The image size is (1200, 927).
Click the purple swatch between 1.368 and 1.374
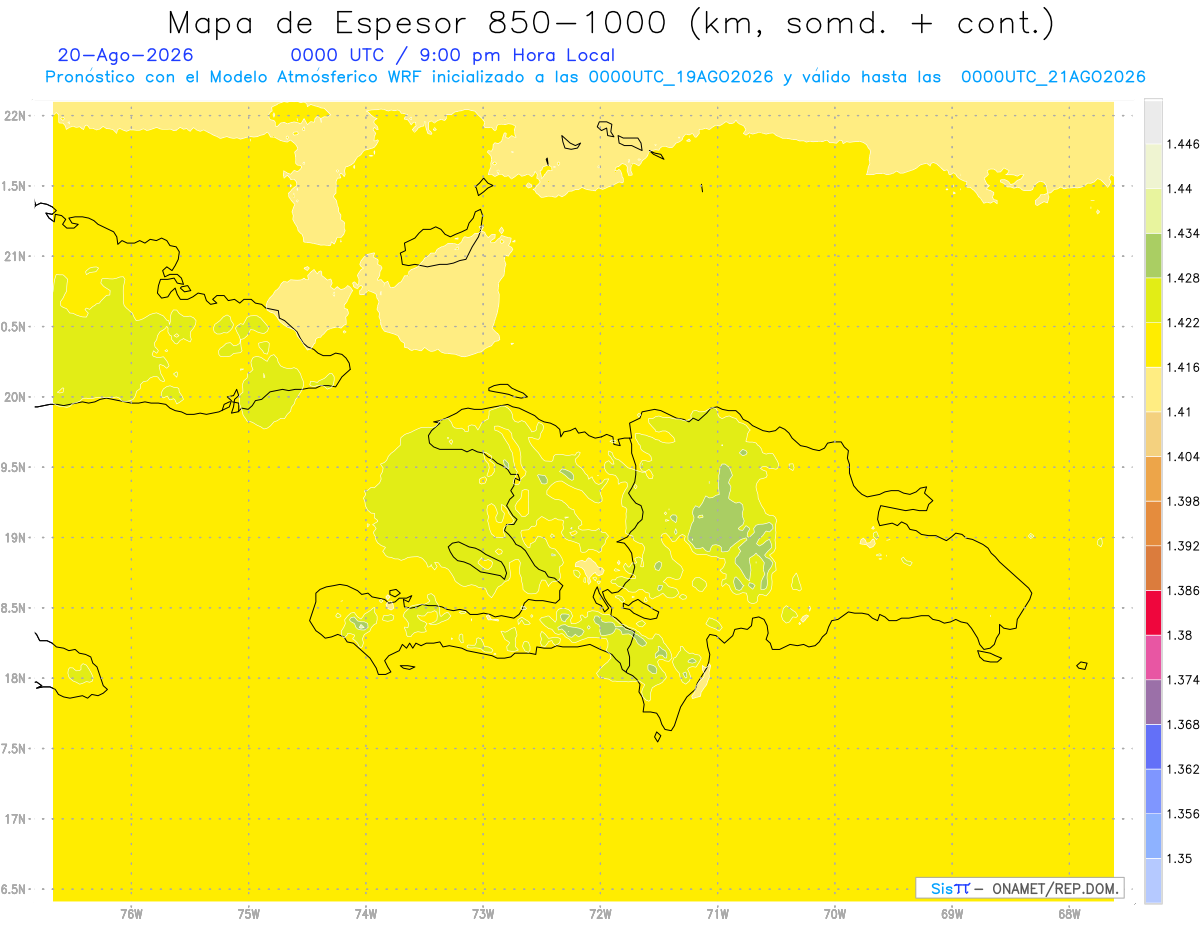click(1153, 702)
